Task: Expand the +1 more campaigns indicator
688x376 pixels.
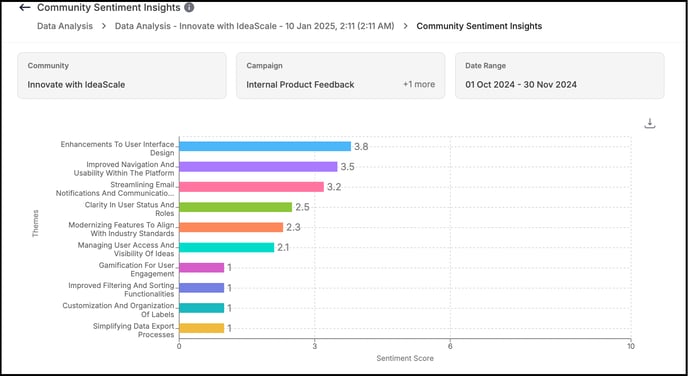Action: tap(419, 84)
